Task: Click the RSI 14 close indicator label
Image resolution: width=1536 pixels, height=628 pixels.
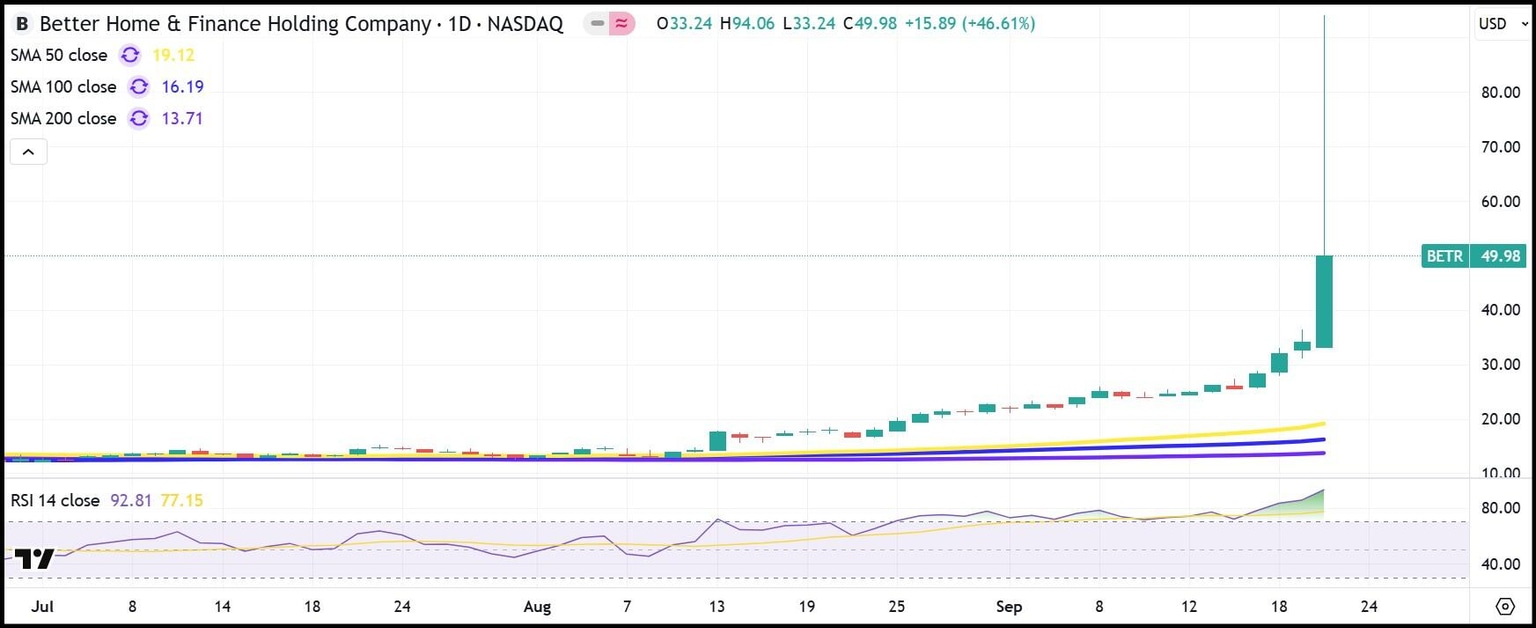Action: point(56,500)
